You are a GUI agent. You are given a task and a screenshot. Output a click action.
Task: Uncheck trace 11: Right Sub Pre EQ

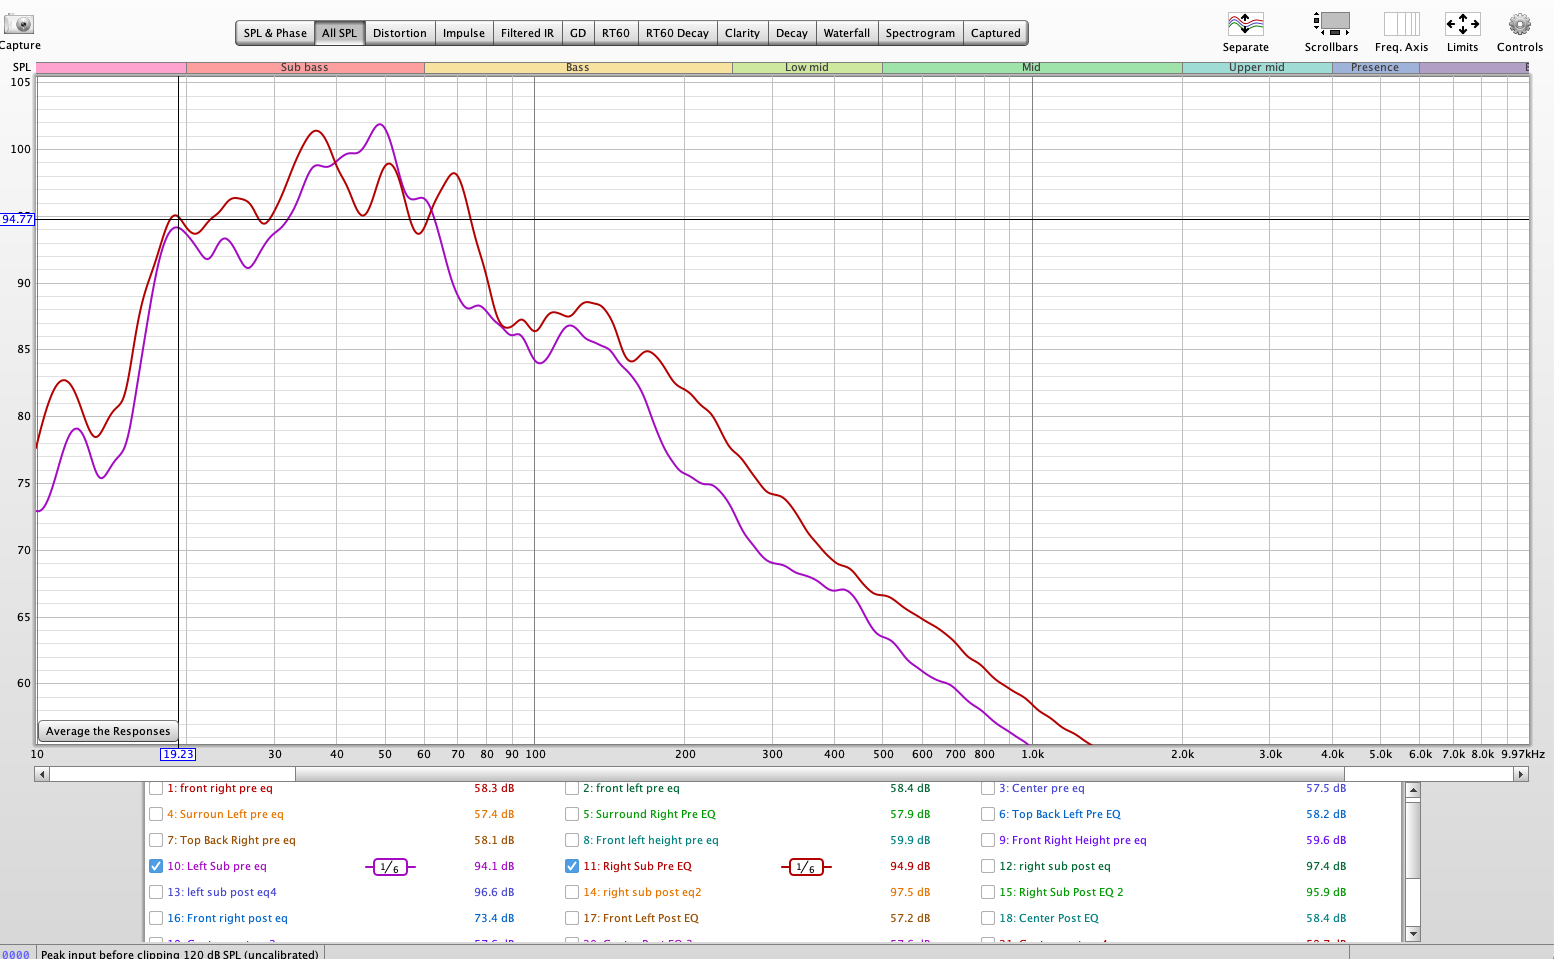coord(572,866)
